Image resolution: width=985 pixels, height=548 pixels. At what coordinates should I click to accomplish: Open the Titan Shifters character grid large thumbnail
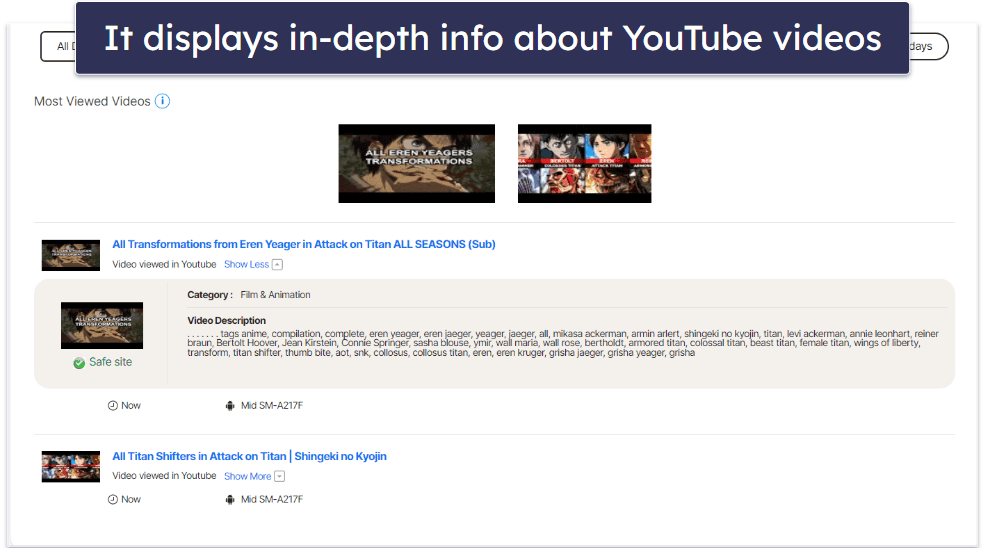click(x=584, y=163)
